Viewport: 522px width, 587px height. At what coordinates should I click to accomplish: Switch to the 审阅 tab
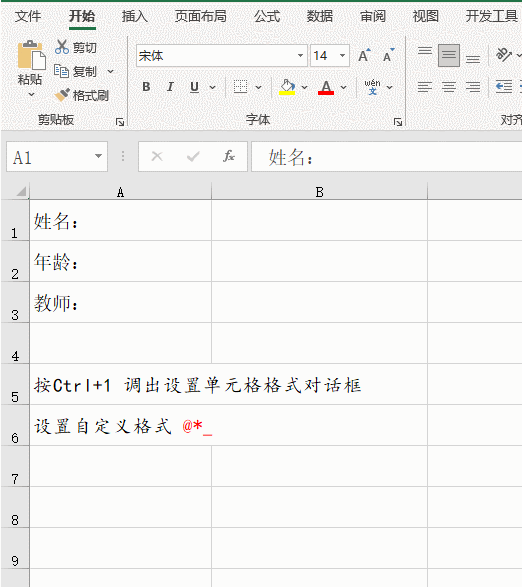373,16
